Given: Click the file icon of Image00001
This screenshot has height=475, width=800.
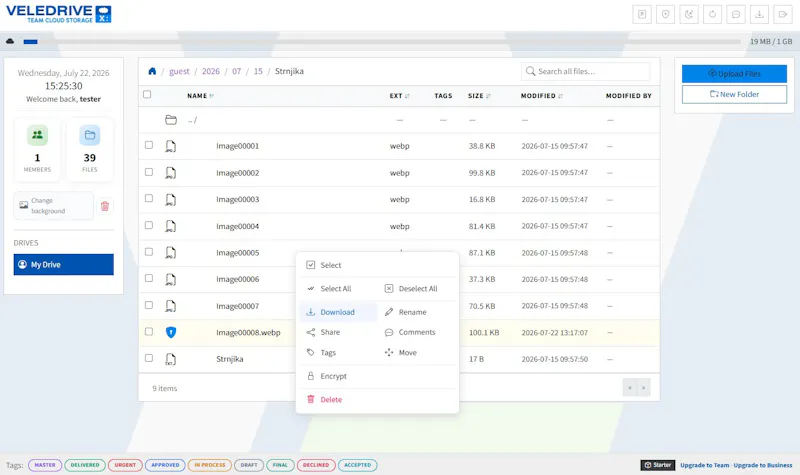Looking at the screenshot, I should (x=170, y=146).
